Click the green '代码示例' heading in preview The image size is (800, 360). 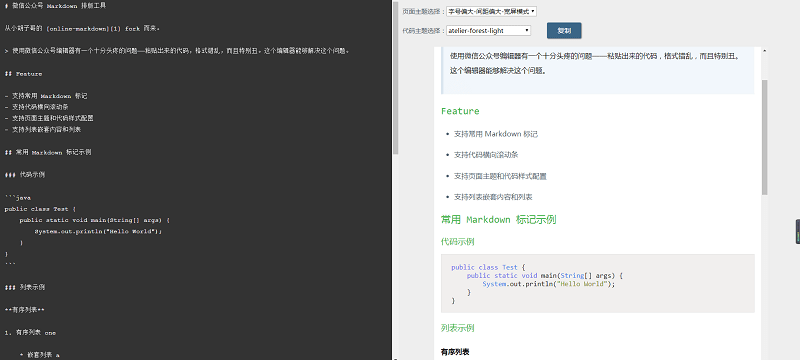coord(458,242)
